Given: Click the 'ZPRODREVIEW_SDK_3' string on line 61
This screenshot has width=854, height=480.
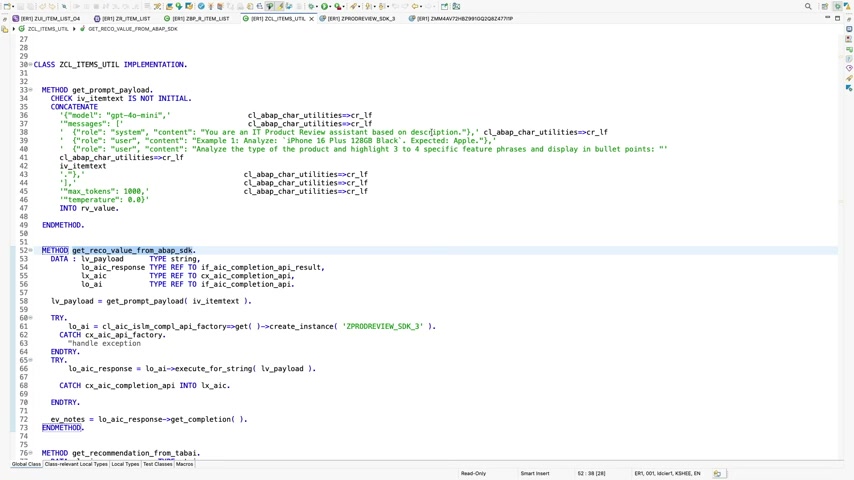Looking at the screenshot, I should coord(382,326).
